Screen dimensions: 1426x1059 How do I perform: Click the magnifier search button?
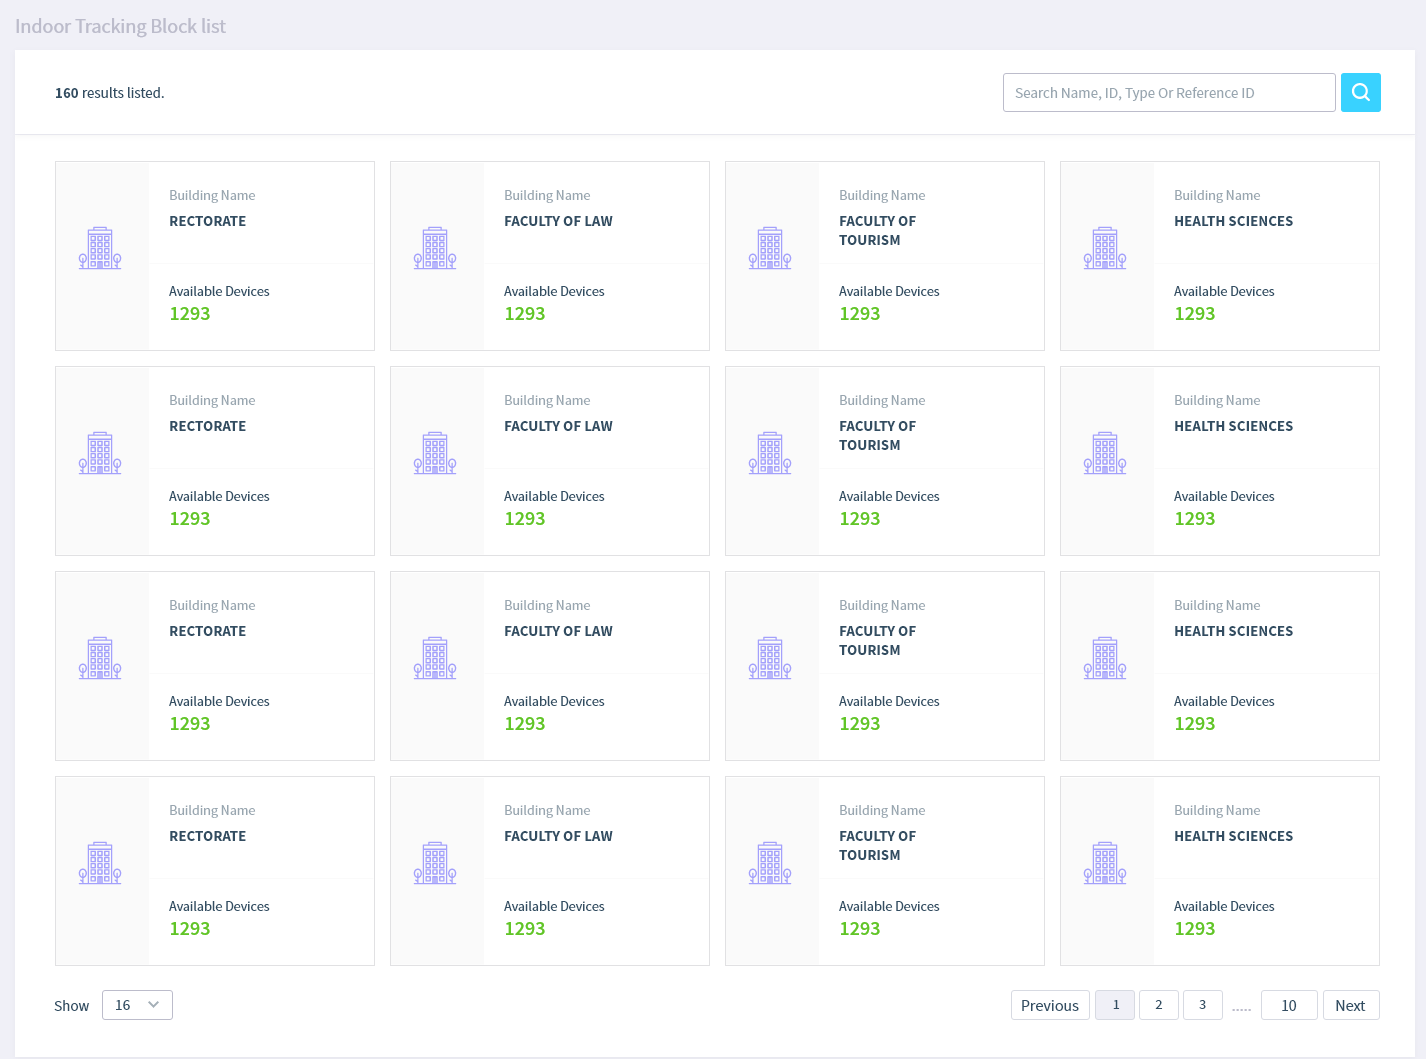tap(1360, 92)
